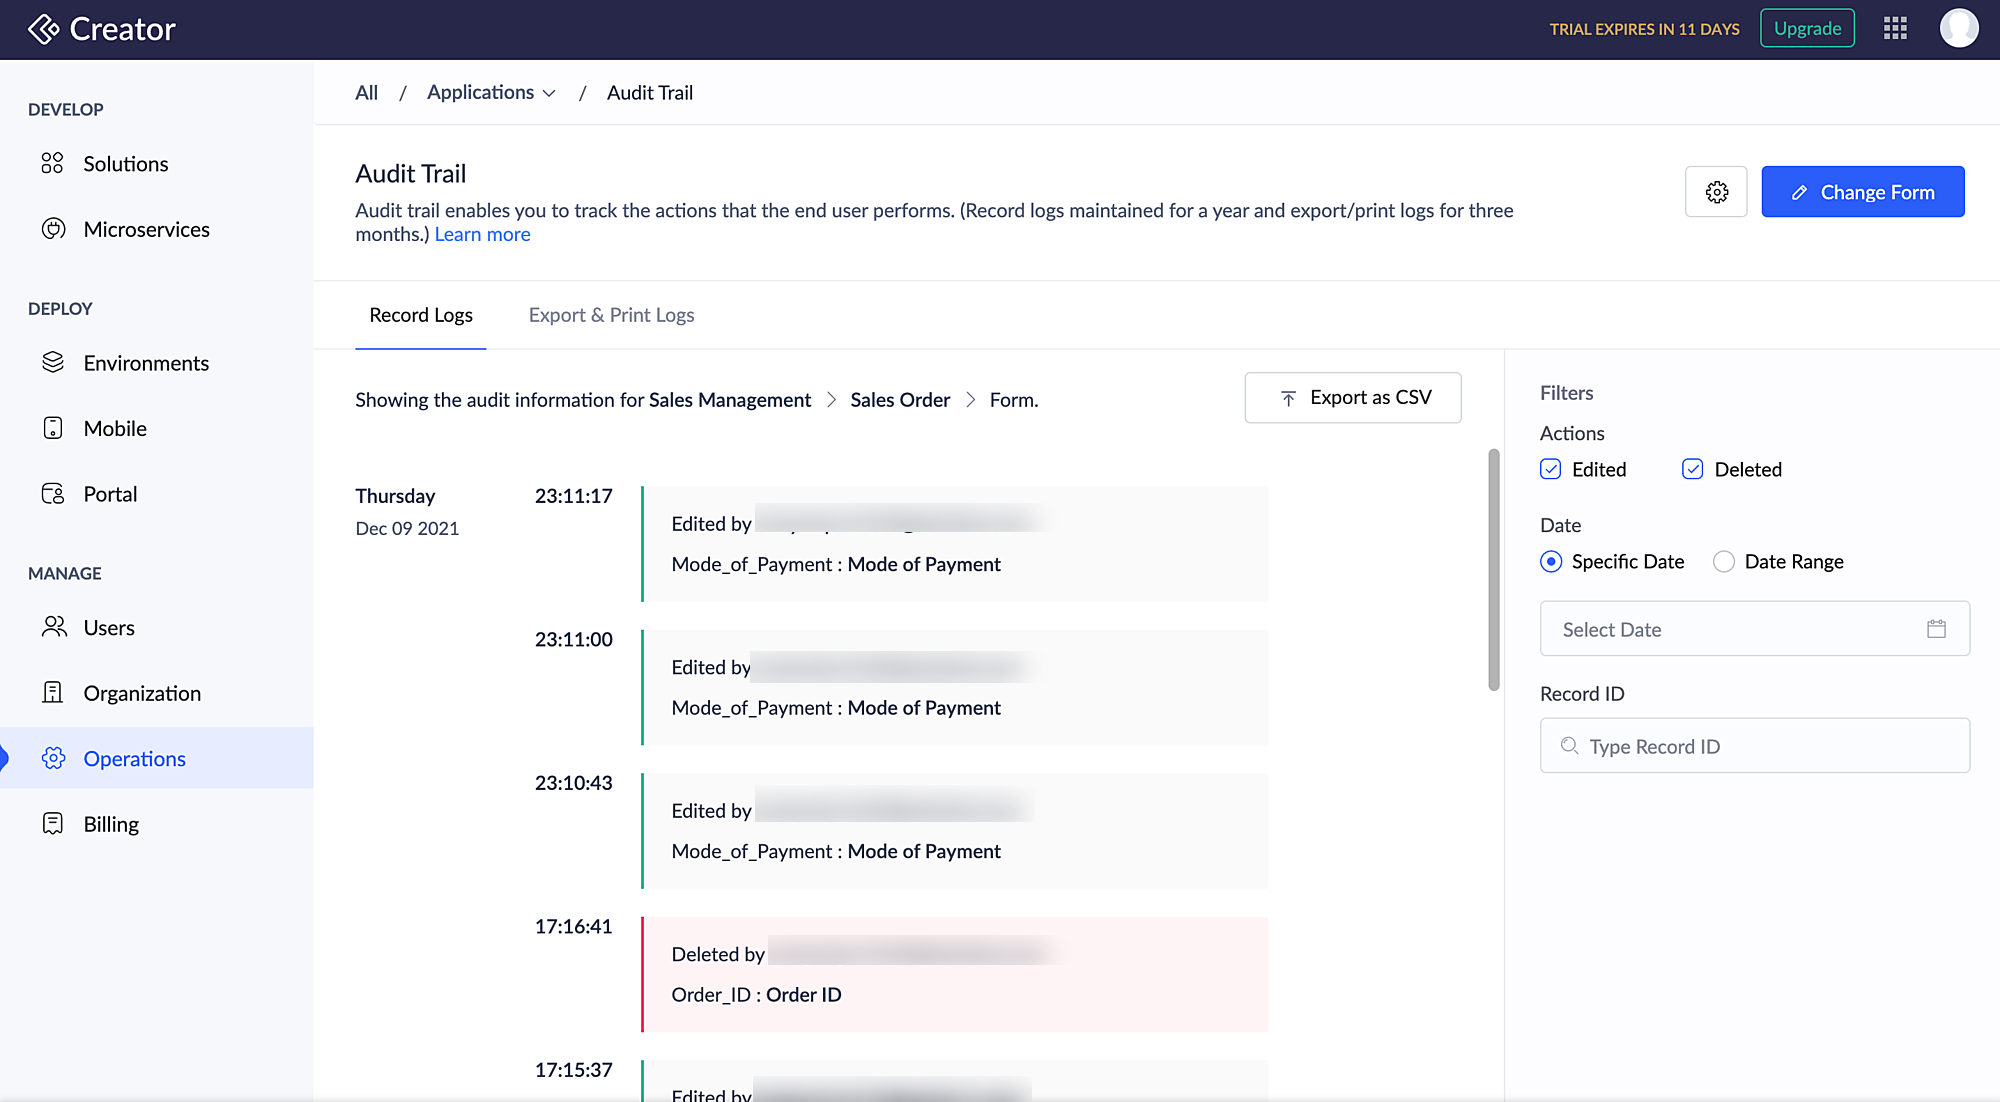Open the Portal sidebar icon
The height and width of the screenshot is (1102, 2000).
click(x=53, y=494)
